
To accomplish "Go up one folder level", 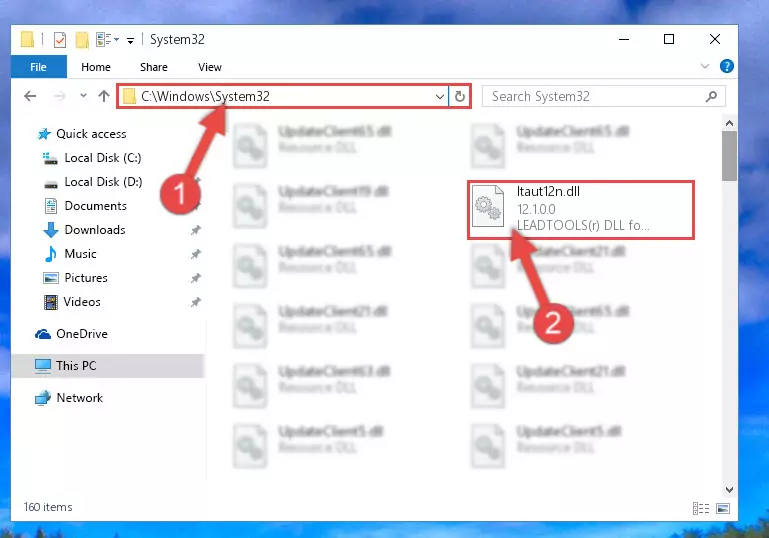I will pos(103,96).
